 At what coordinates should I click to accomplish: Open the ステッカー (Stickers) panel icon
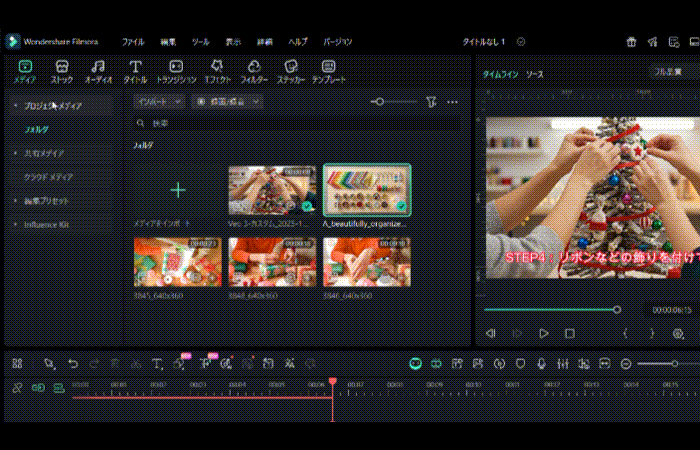tap(290, 66)
